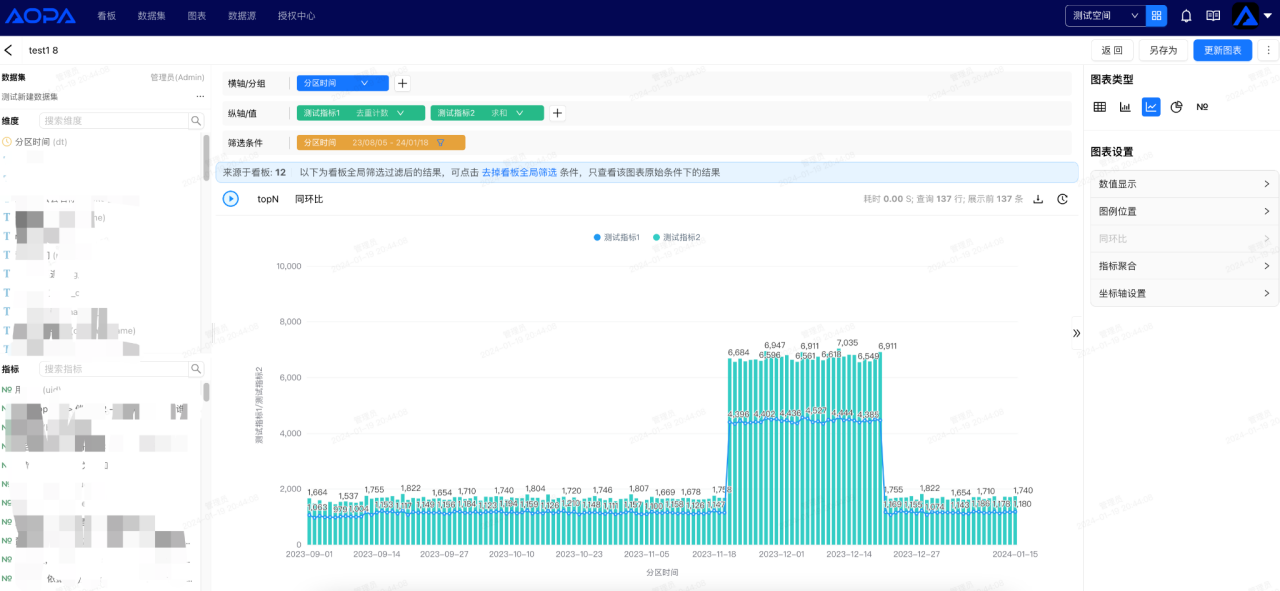The height and width of the screenshot is (591, 1280).
Task: Click the metric list scrollbar
Action: pyautogui.click(x=207, y=392)
